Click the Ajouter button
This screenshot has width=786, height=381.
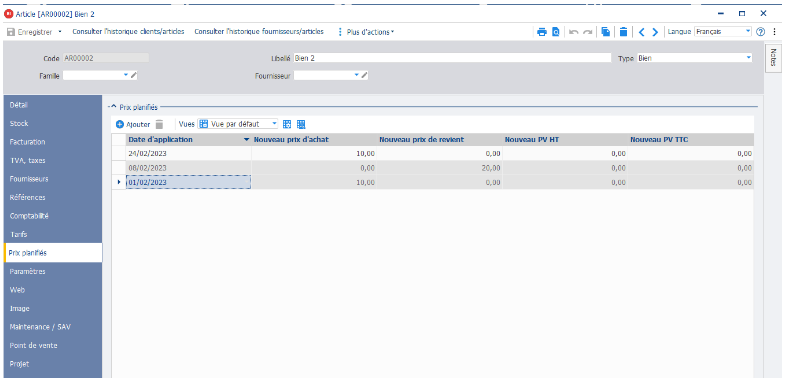coord(133,124)
